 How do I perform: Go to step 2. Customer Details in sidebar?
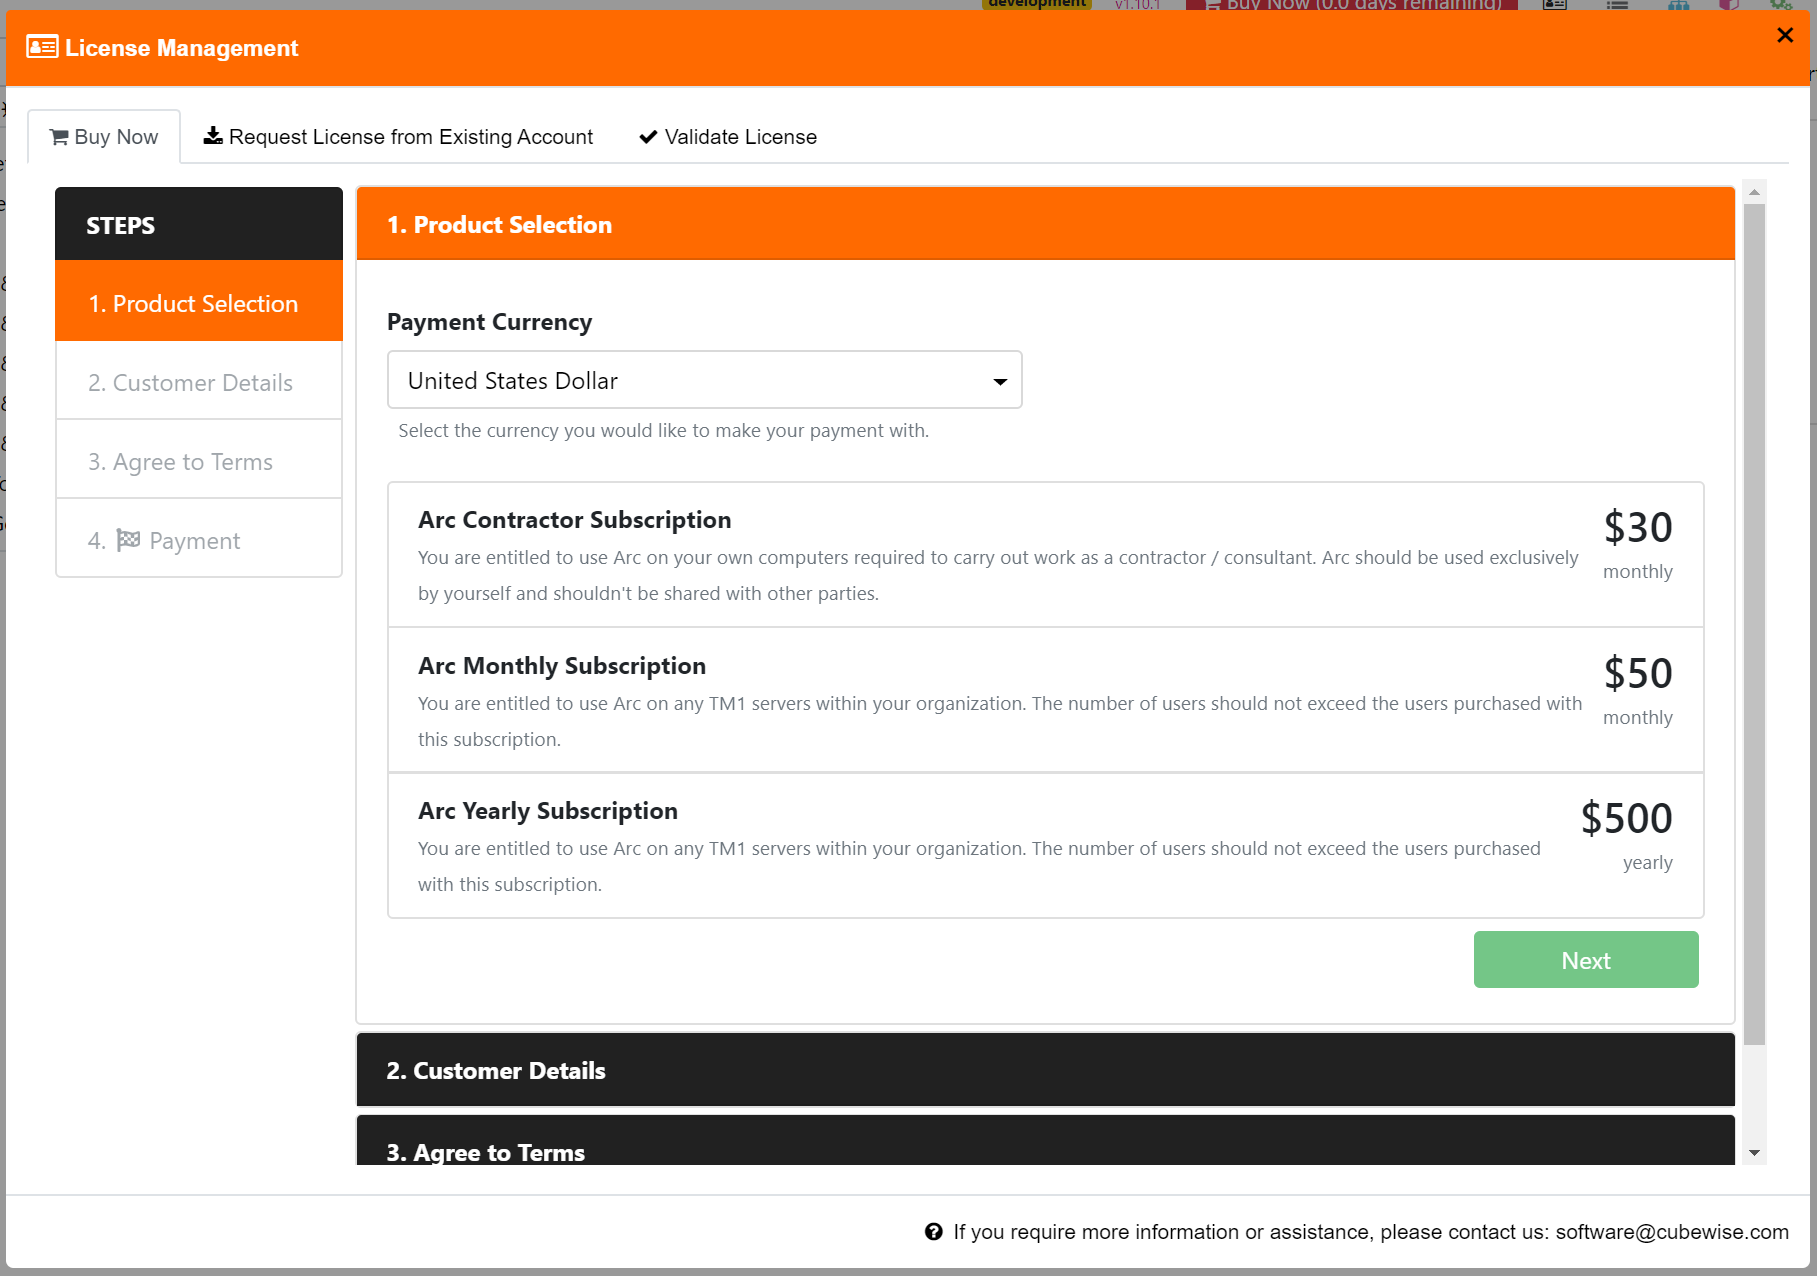point(199,382)
